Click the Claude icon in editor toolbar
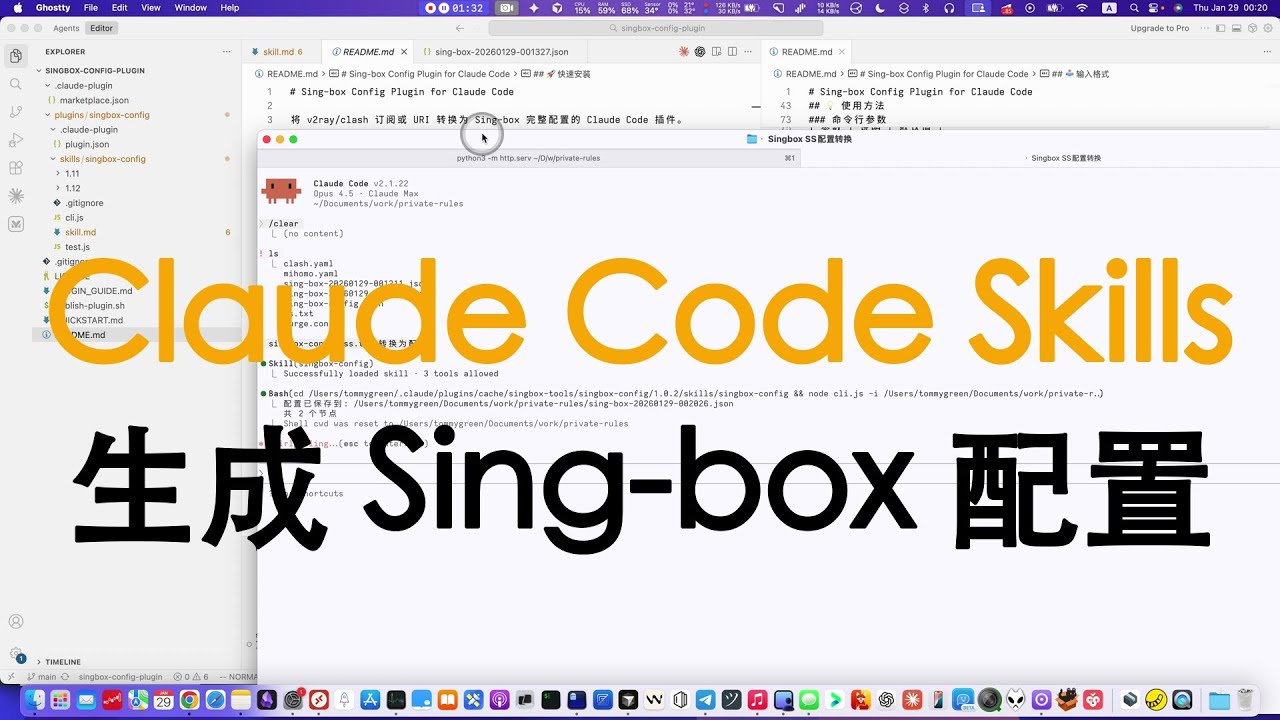Image resolution: width=1280 pixels, height=720 pixels. click(684, 51)
